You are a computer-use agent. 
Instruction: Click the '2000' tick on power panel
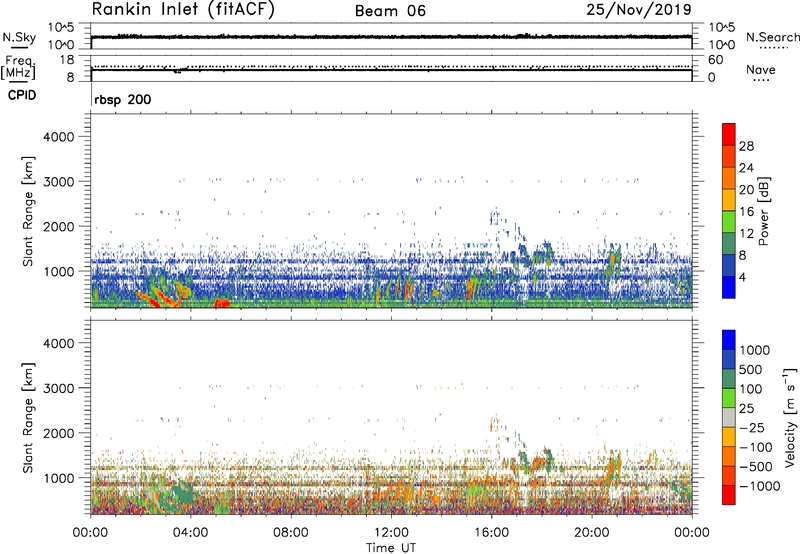[59, 226]
